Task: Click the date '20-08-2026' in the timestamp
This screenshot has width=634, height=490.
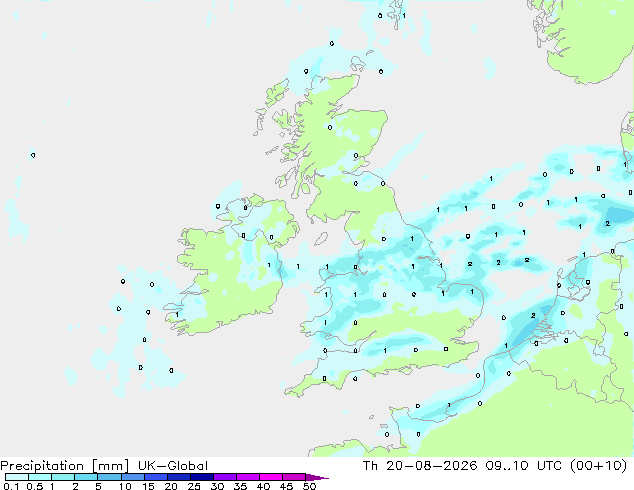Action: (x=432, y=466)
